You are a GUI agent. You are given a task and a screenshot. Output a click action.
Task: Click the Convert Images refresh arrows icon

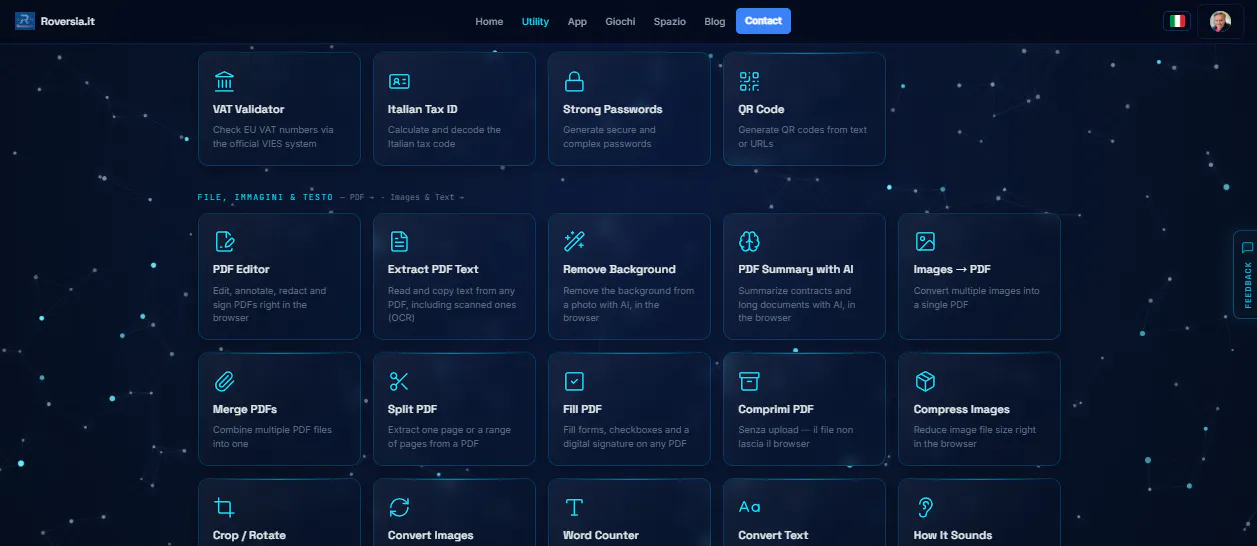click(399, 507)
